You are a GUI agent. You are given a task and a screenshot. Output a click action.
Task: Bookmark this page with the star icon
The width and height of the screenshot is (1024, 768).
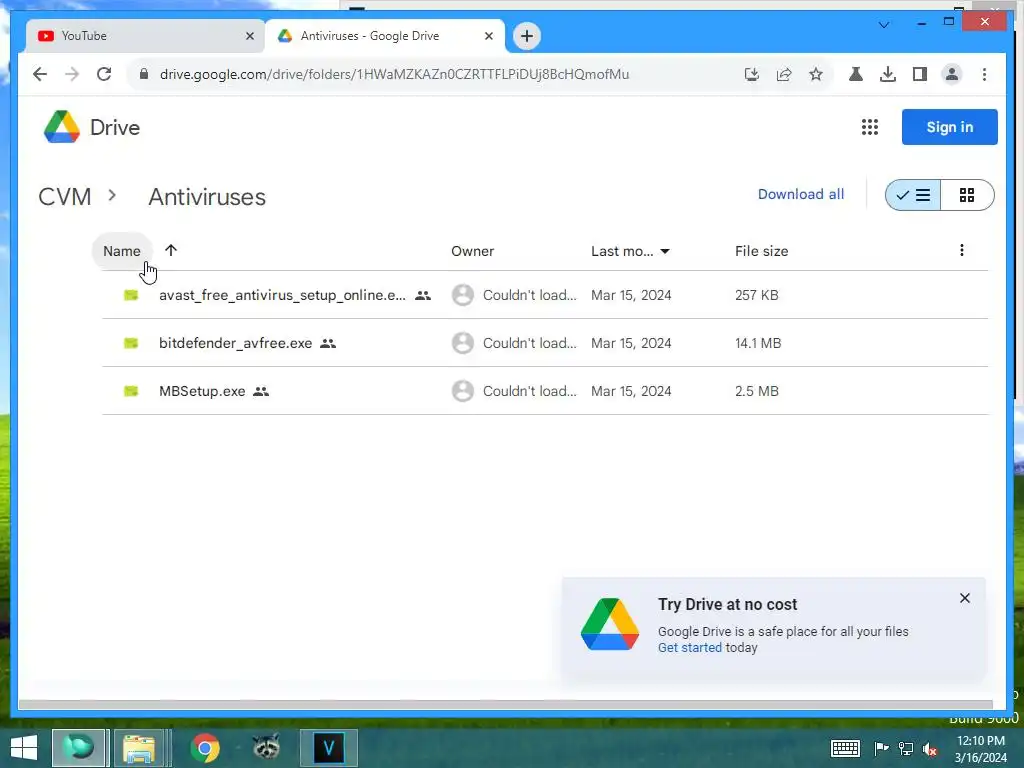point(816,74)
